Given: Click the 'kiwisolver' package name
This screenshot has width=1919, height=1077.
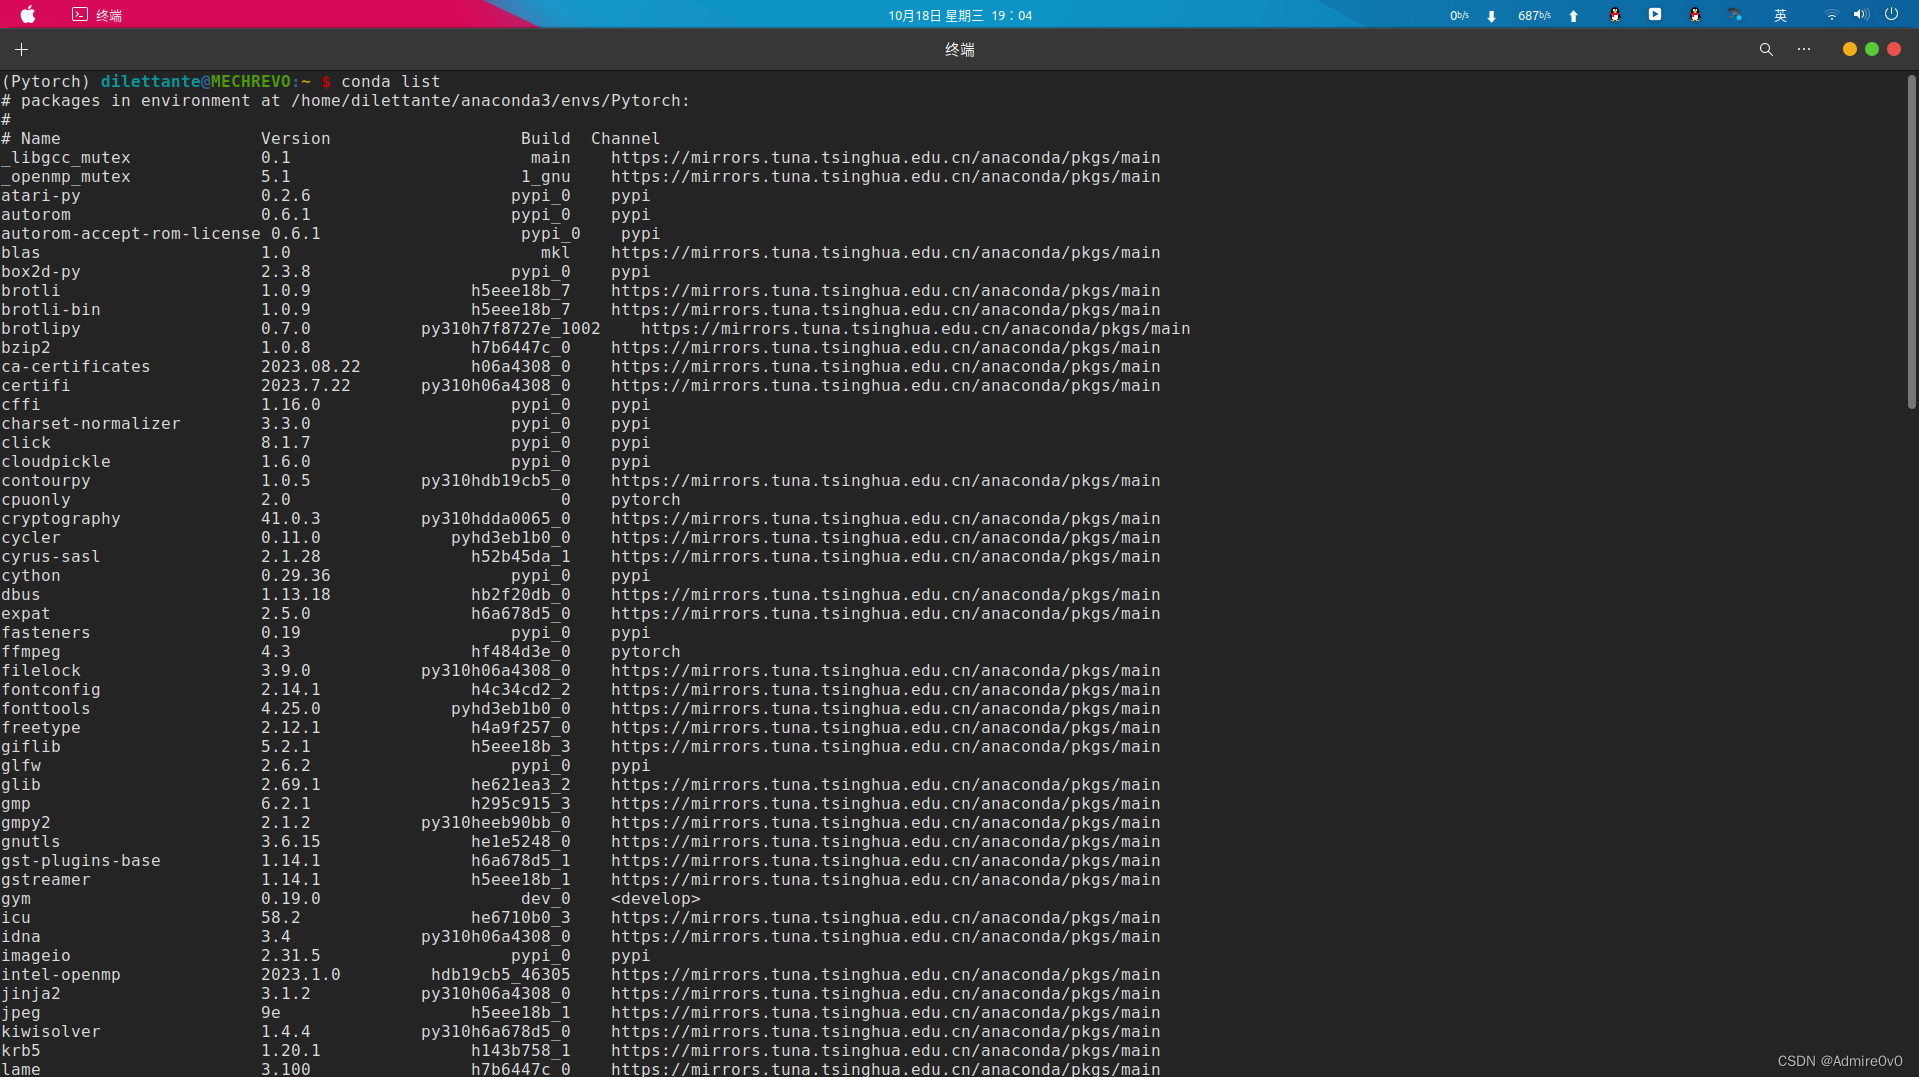Looking at the screenshot, I should pyautogui.click(x=50, y=1032).
